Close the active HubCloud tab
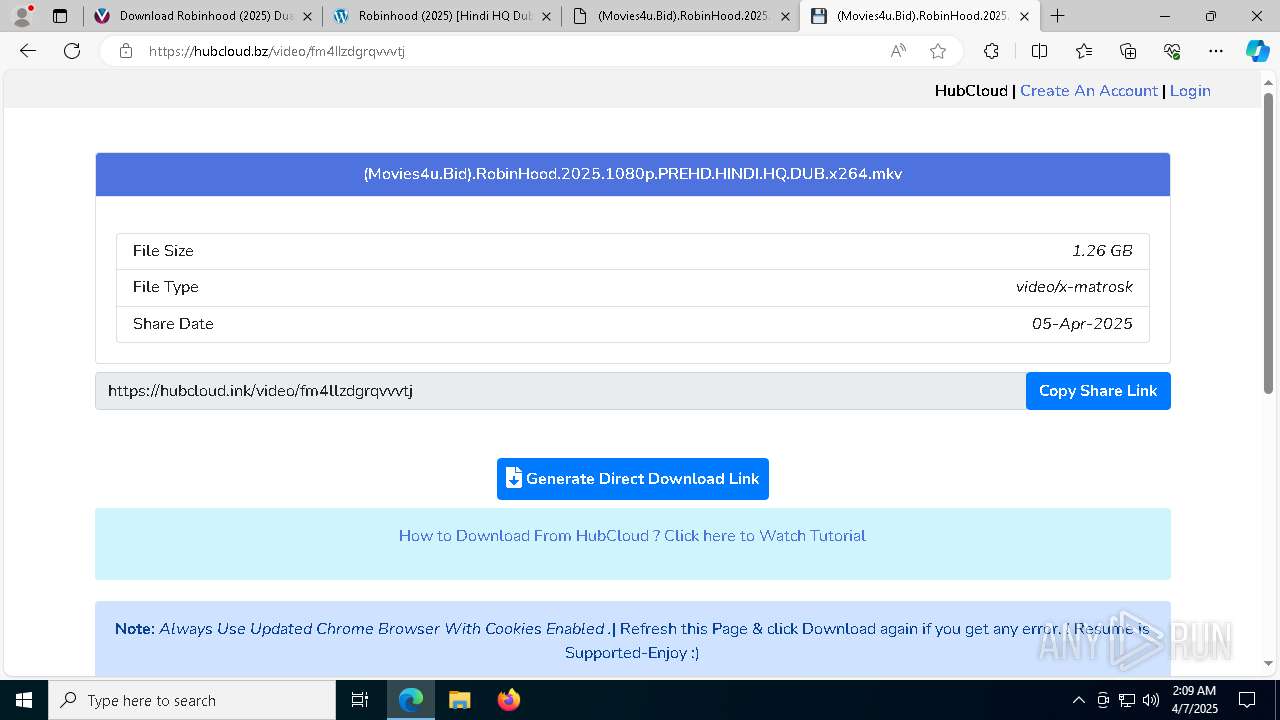1280x720 pixels. tap(1024, 16)
